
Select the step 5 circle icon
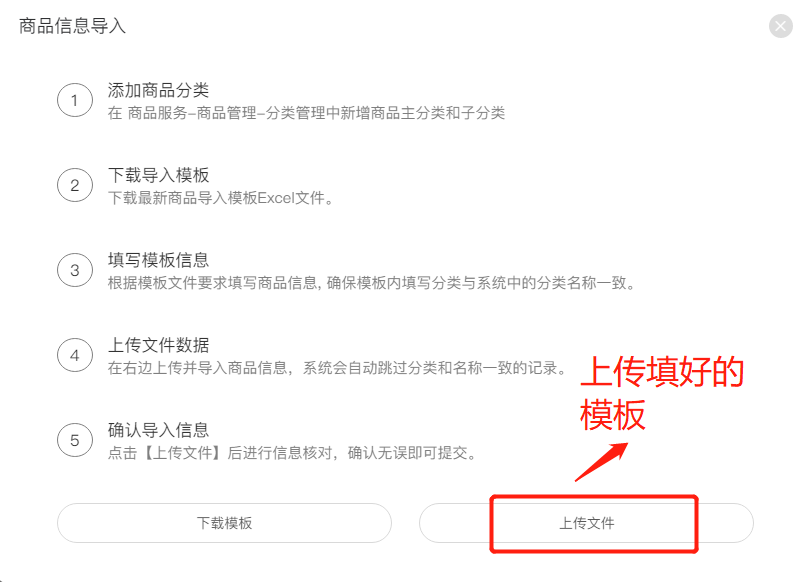[x=75, y=439]
